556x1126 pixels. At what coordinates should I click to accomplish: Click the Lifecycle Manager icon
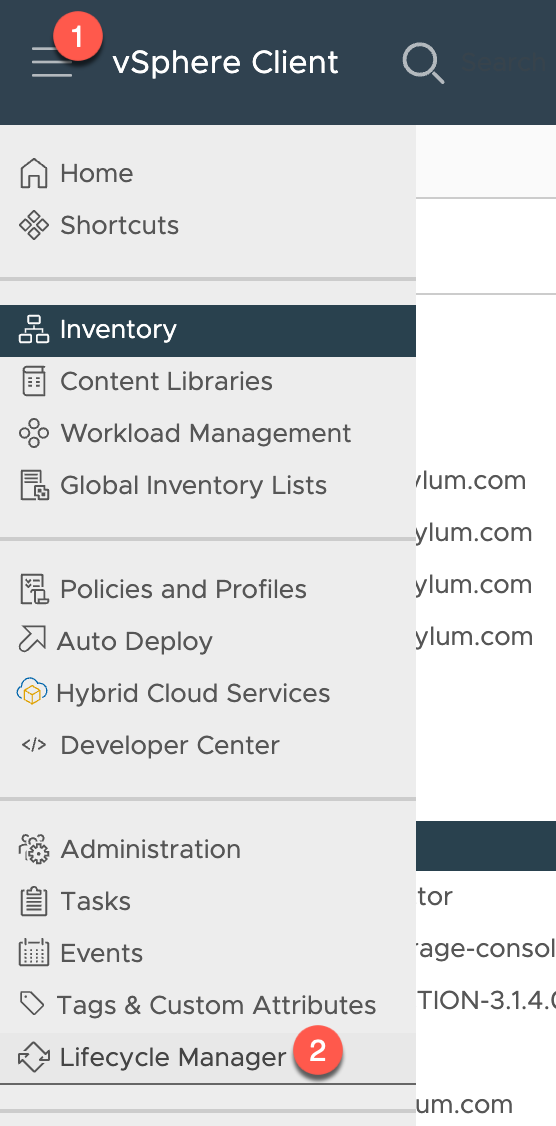[33, 1058]
